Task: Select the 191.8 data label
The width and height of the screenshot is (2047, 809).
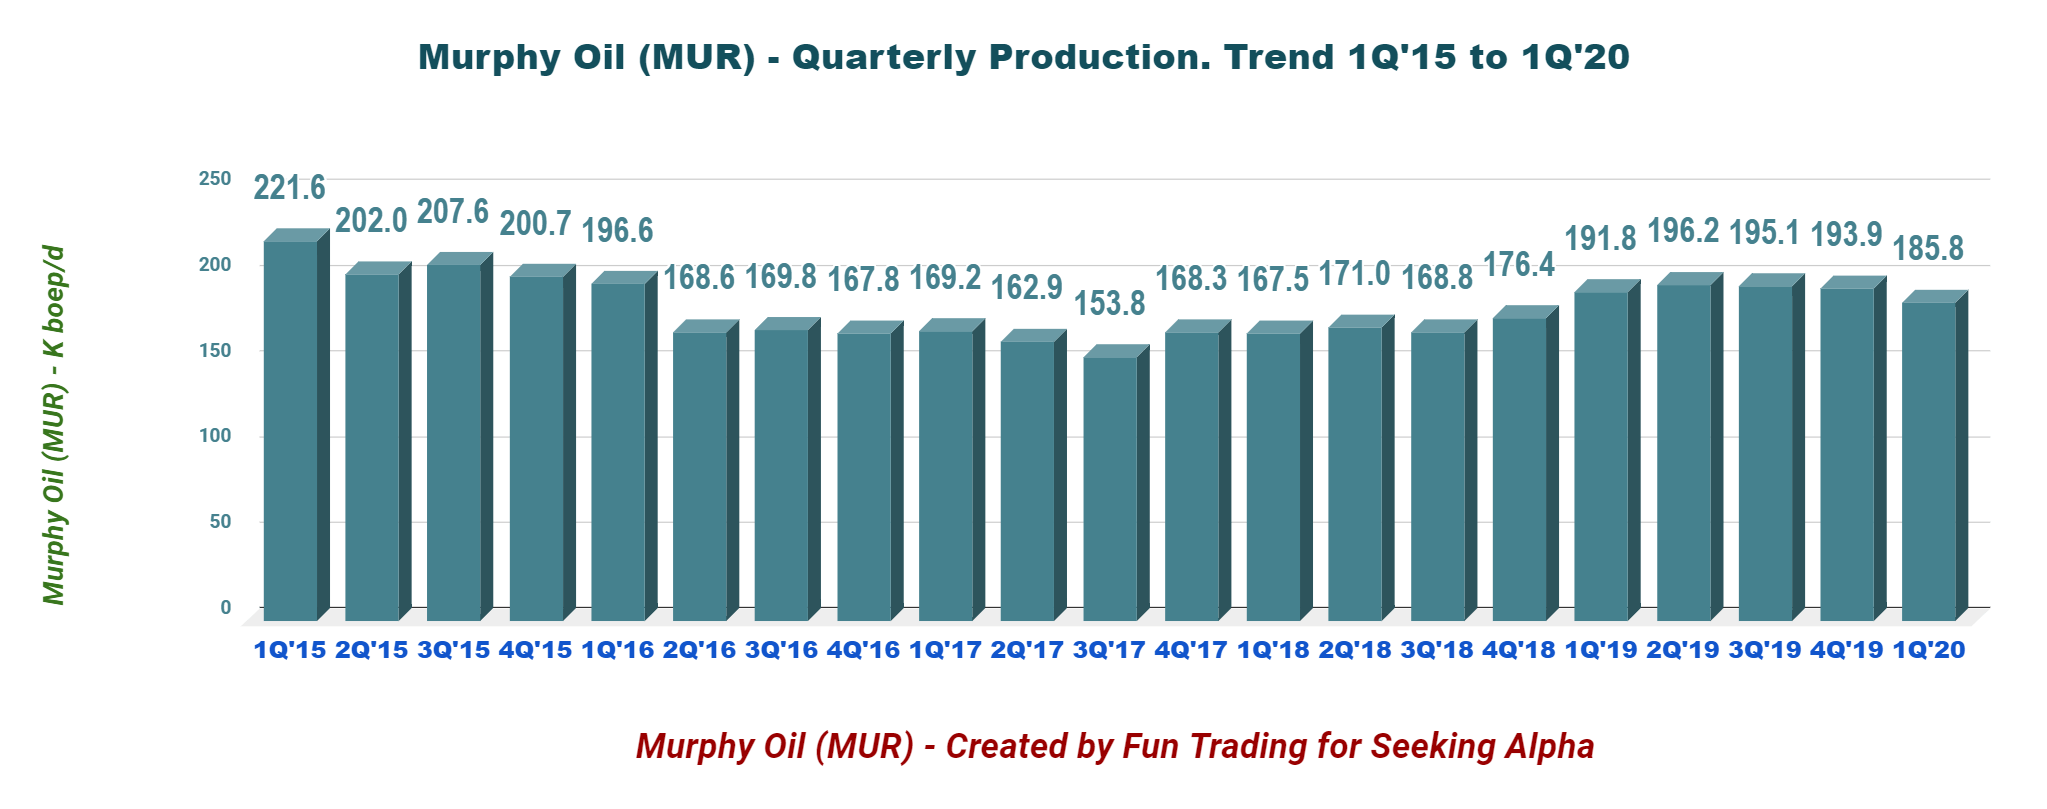Action: coord(1601,238)
